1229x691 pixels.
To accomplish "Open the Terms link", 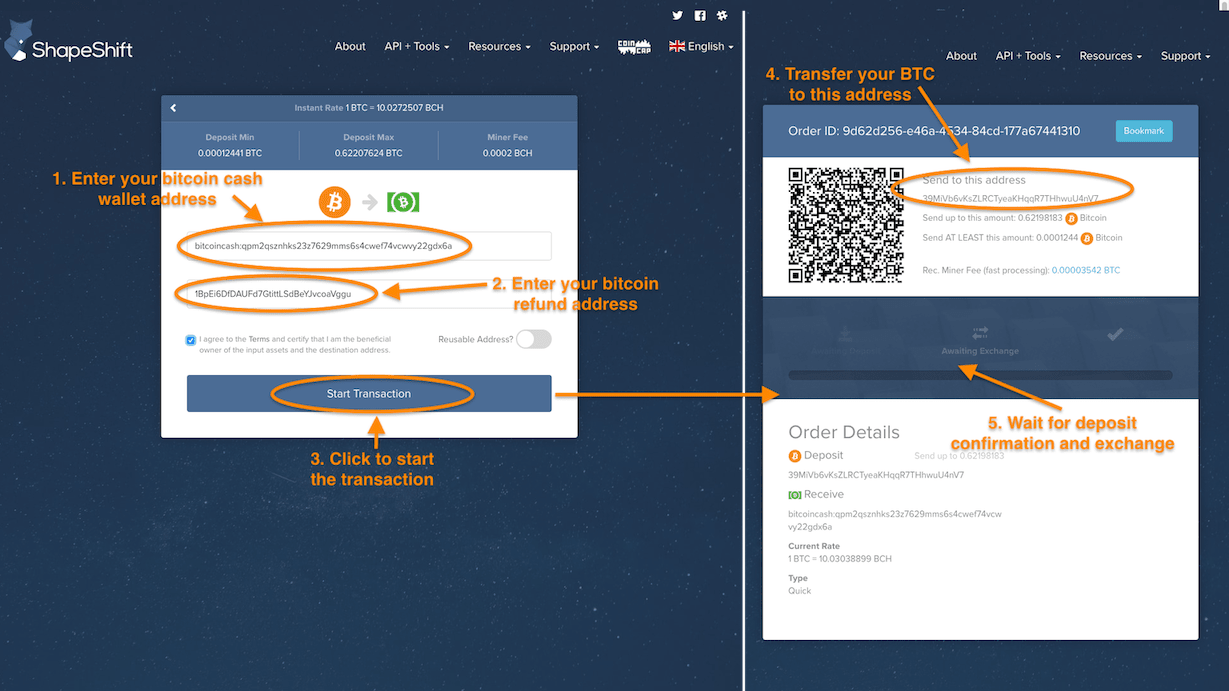I will click(x=259, y=340).
